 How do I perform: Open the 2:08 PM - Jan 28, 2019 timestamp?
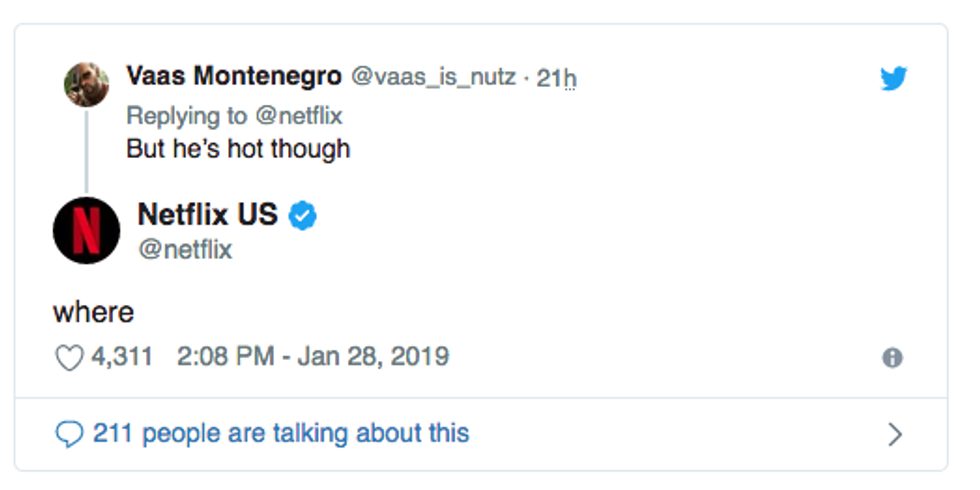click(x=313, y=356)
